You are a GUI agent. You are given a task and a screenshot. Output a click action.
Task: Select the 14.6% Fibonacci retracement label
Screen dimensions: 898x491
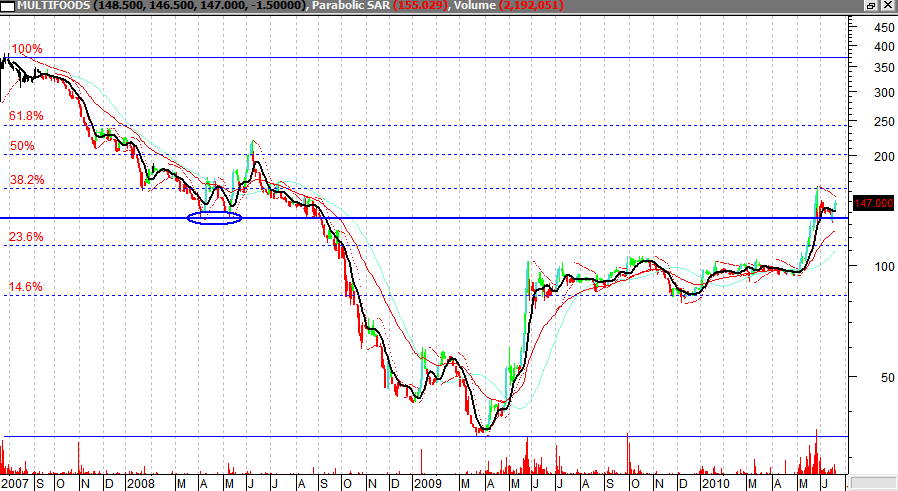[x=27, y=287]
